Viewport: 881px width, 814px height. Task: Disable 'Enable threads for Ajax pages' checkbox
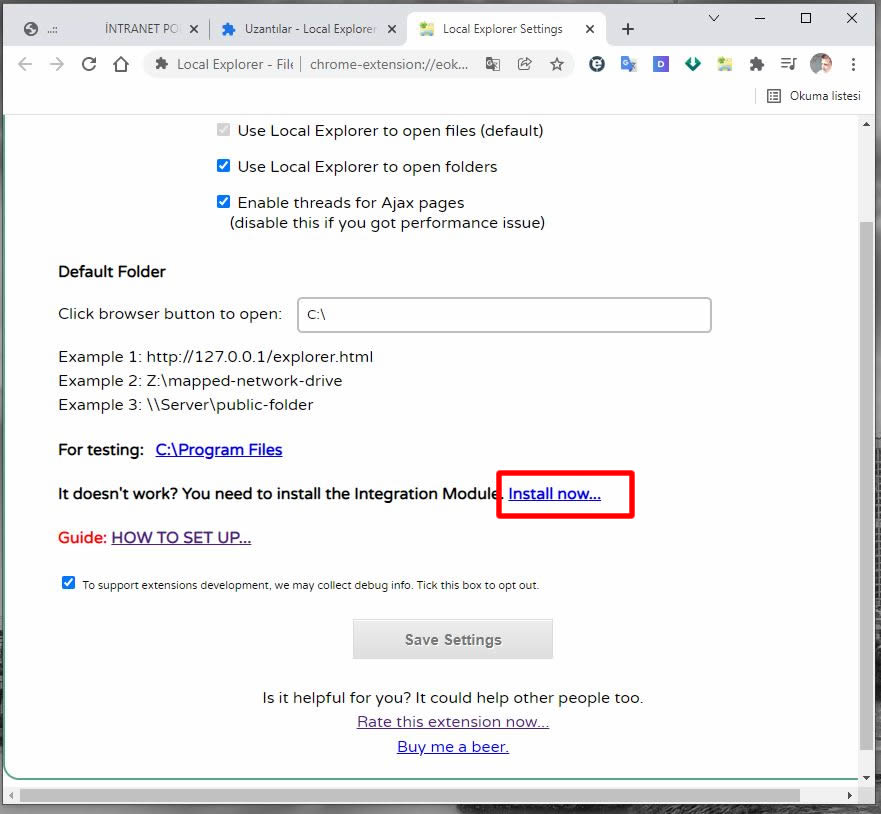pyautogui.click(x=223, y=202)
